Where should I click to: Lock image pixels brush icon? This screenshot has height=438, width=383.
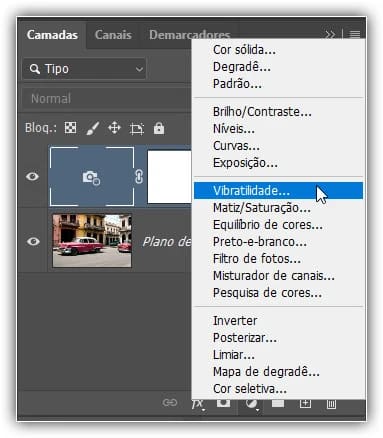[92, 128]
